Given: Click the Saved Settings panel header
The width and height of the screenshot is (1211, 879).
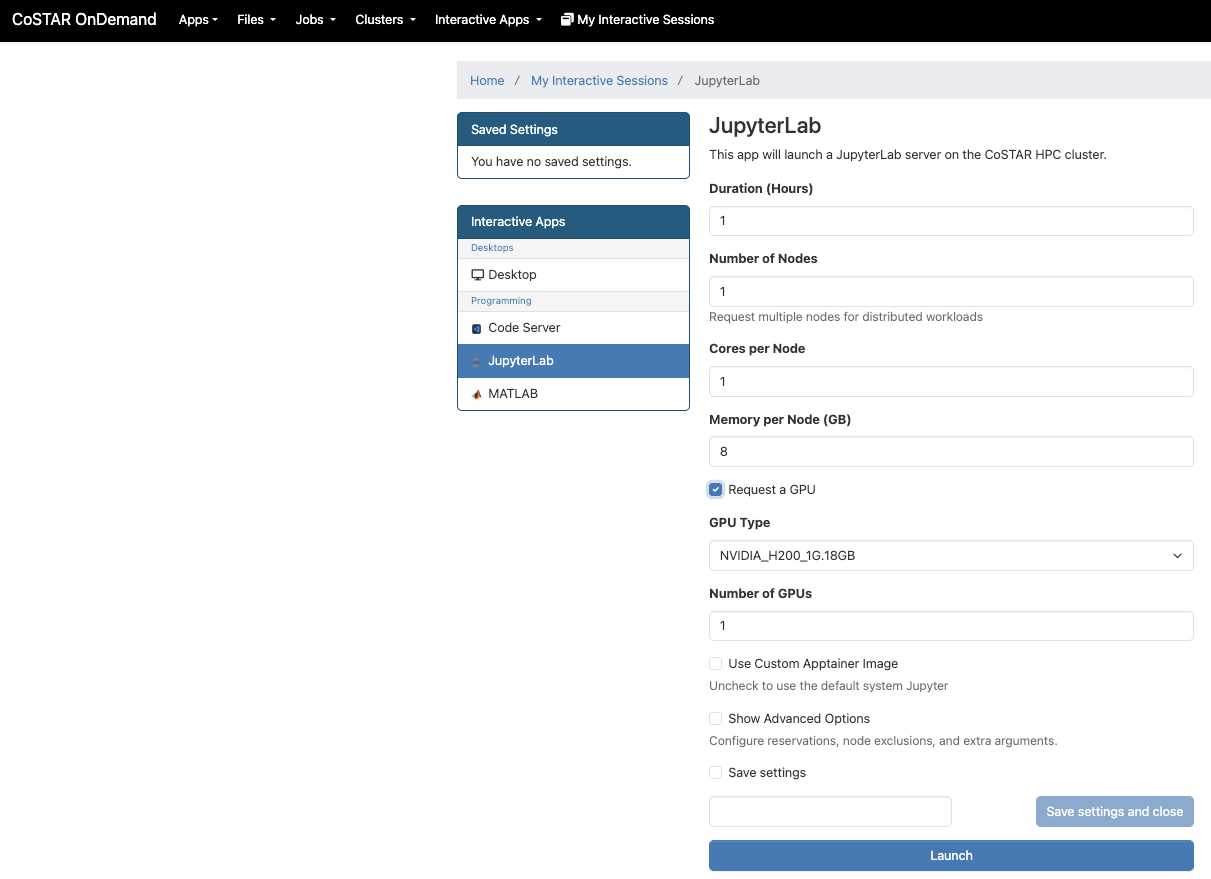Looking at the screenshot, I should pyautogui.click(x=573, y=130).
